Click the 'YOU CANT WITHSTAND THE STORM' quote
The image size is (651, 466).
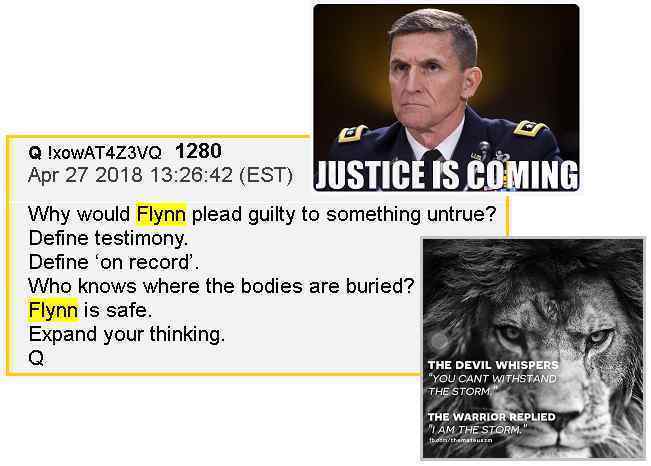(492, 385)
